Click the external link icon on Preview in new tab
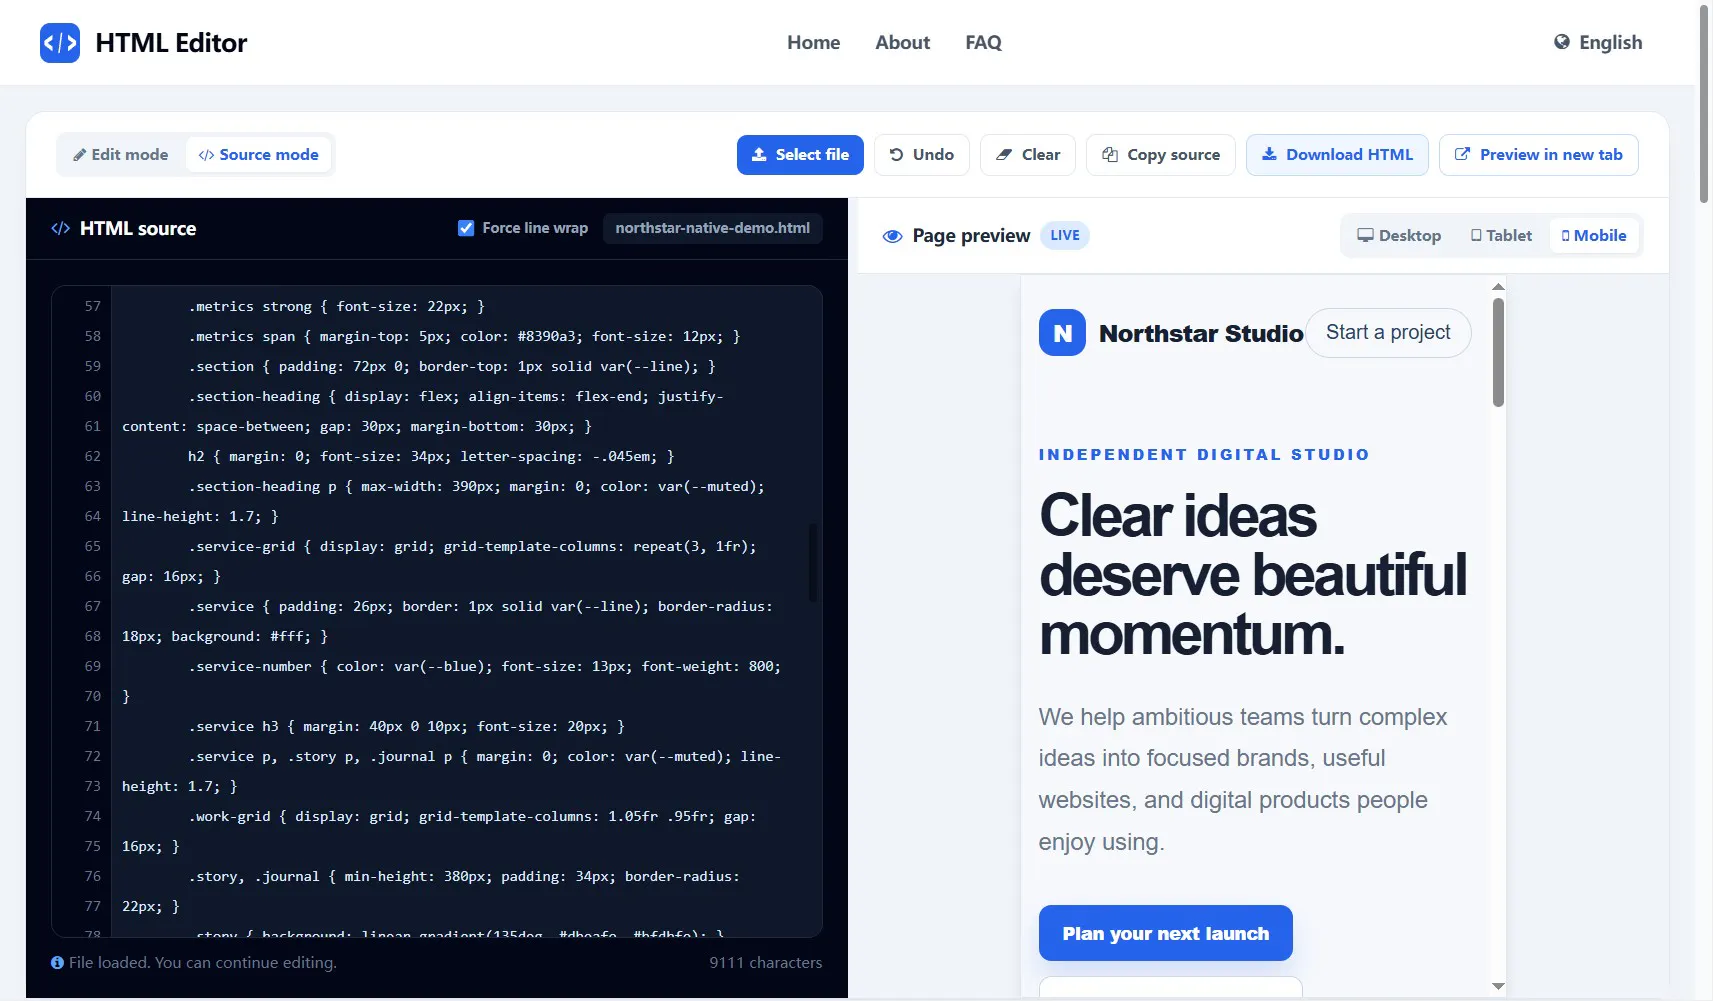 pos(1462,154)
